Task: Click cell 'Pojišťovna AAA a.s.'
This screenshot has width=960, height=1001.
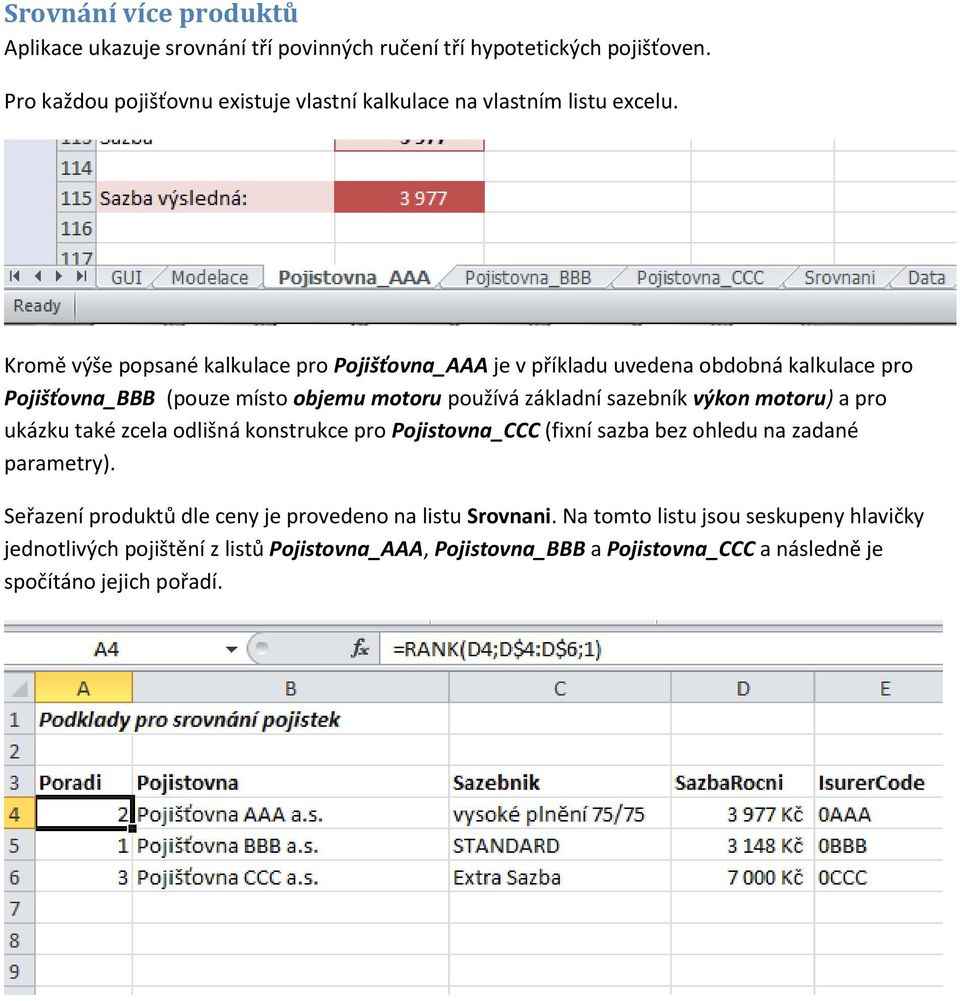Action: (x=290, y=814)
